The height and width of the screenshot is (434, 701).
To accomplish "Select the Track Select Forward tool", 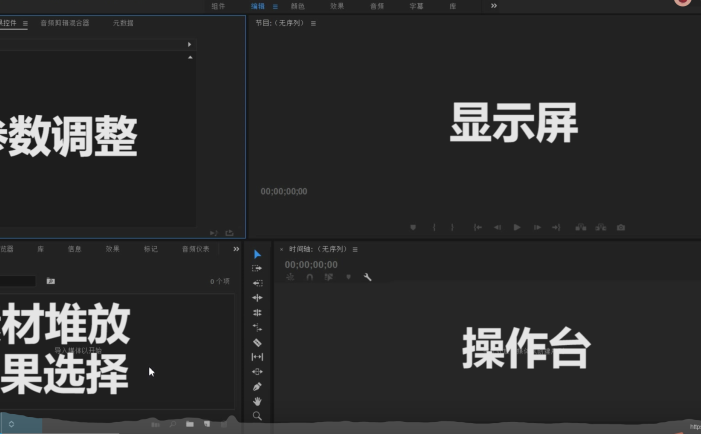I will pos(257,269).
